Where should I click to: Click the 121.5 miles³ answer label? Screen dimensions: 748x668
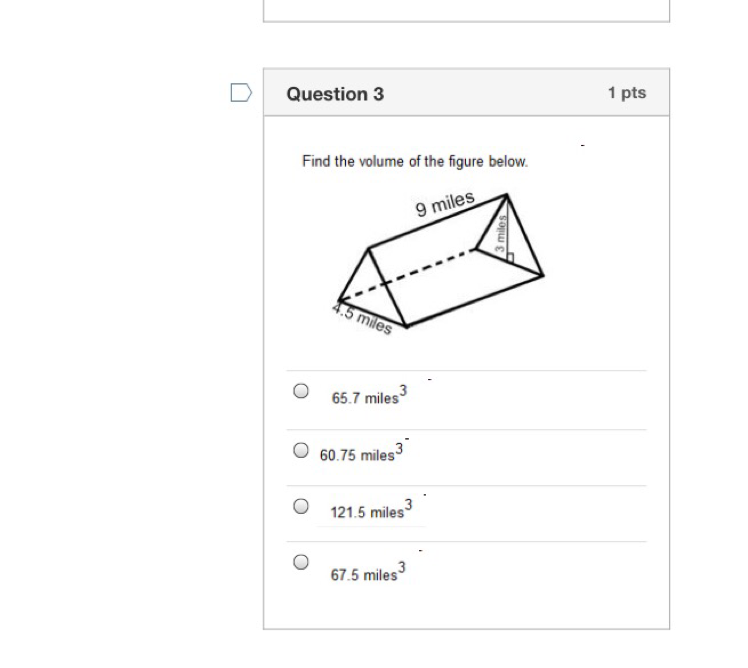pyautogui.click(x=370, y=511)
